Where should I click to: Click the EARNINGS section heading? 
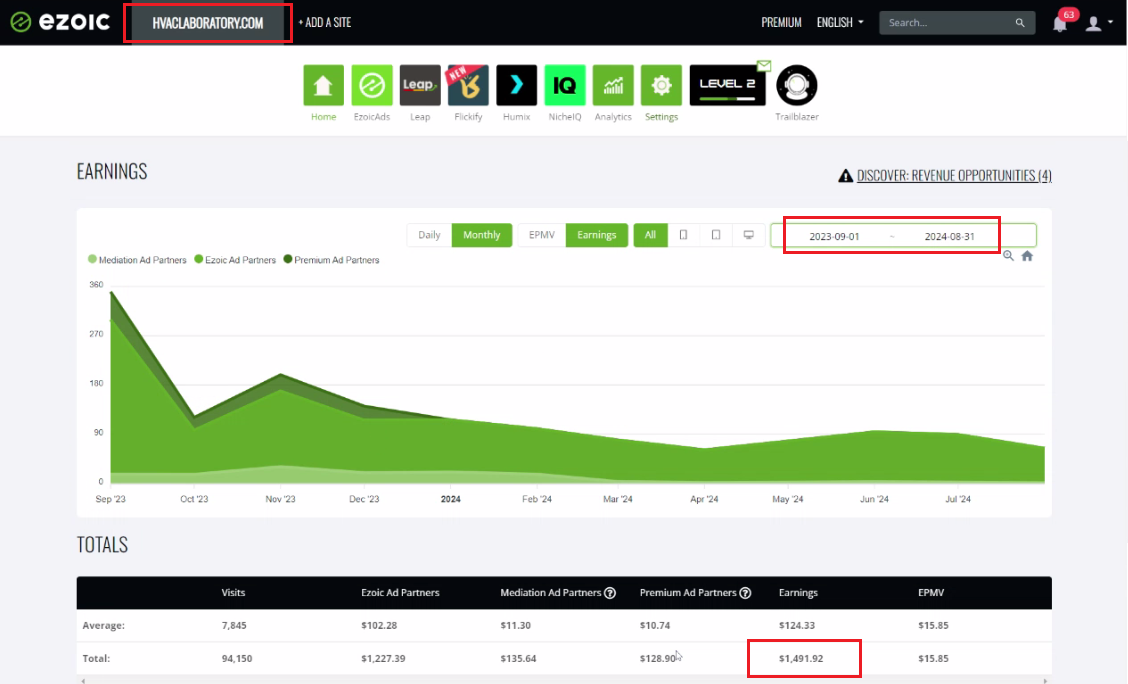[112, 171]
